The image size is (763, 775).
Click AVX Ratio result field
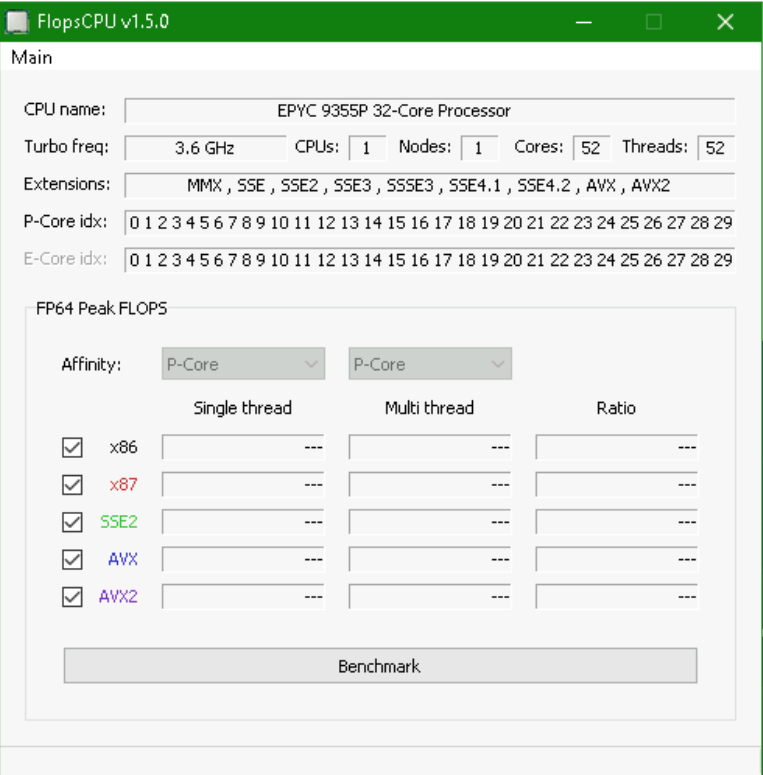(617, 560)
